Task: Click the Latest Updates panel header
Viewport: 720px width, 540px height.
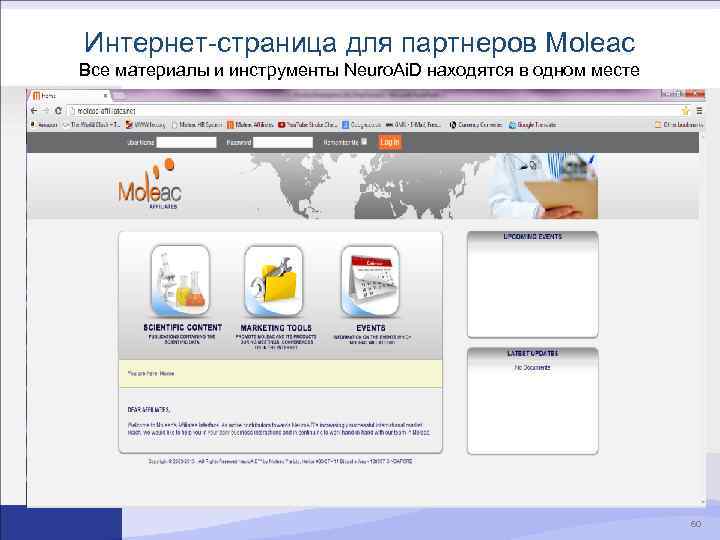Action: coord(533,353)
